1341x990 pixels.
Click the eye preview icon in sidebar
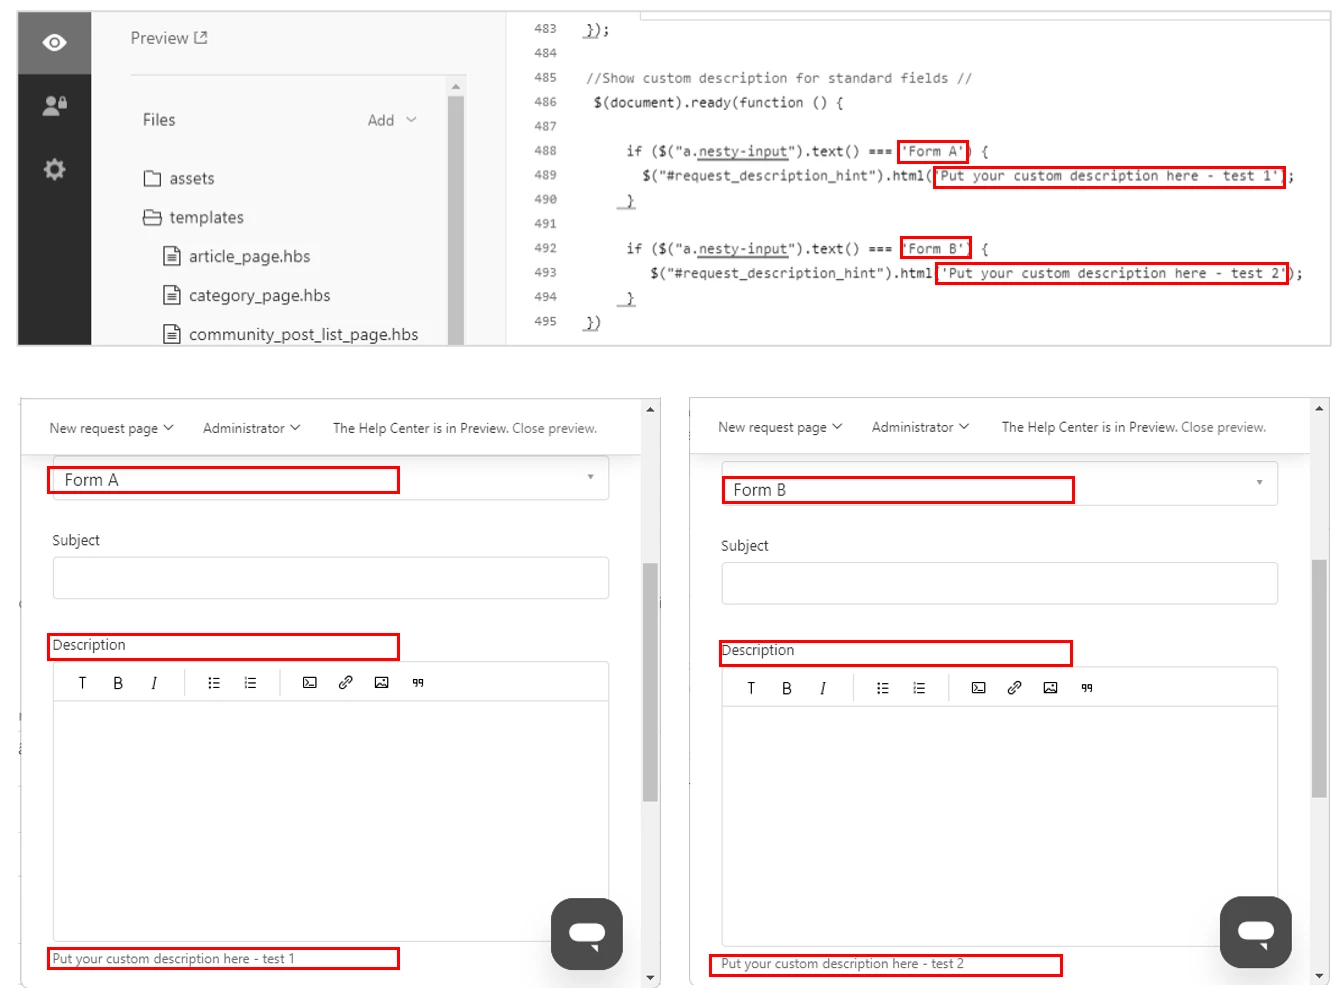[55, 42]
